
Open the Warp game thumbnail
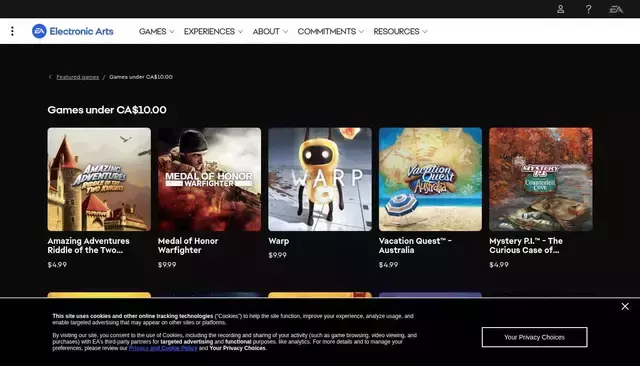tap(320, 179)
